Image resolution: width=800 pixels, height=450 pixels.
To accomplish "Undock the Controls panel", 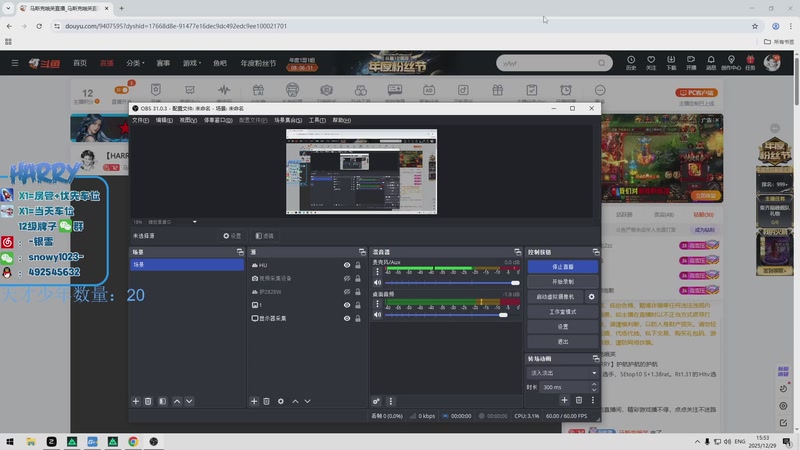I will pyautogui.click(x=596, y=252).
